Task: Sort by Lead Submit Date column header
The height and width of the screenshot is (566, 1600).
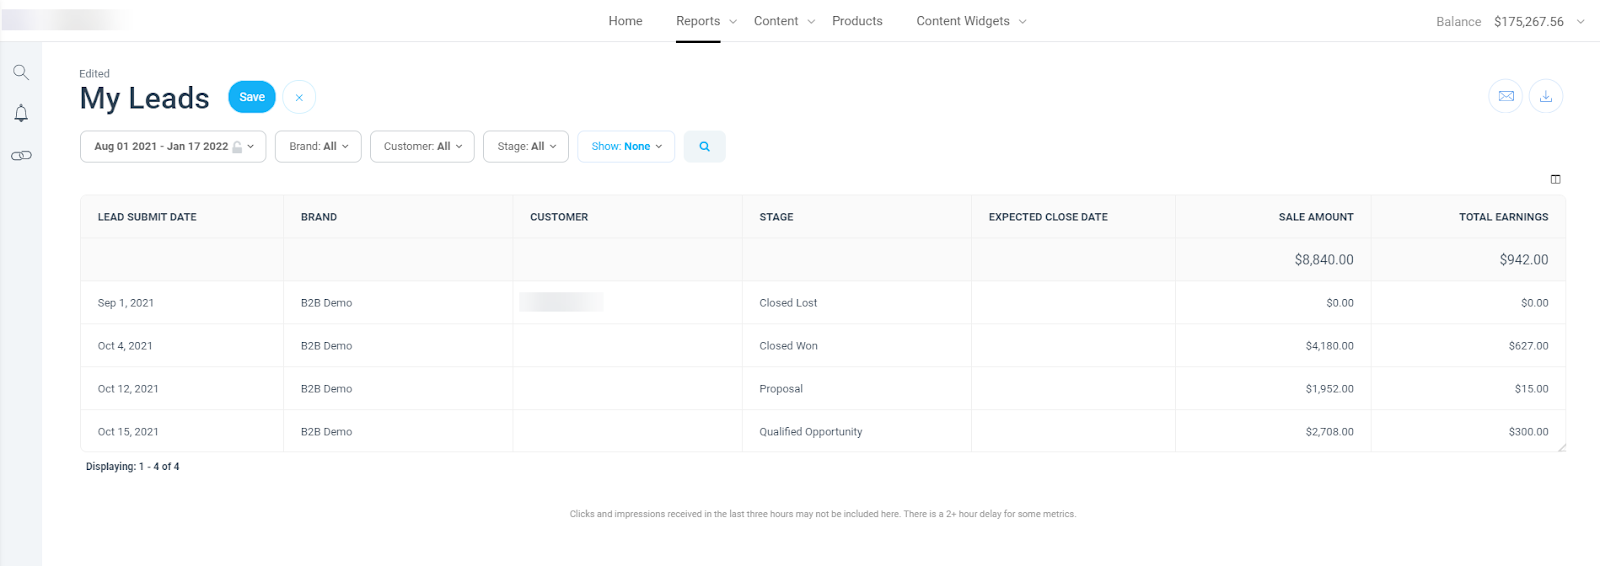Action: coord(147,217)
